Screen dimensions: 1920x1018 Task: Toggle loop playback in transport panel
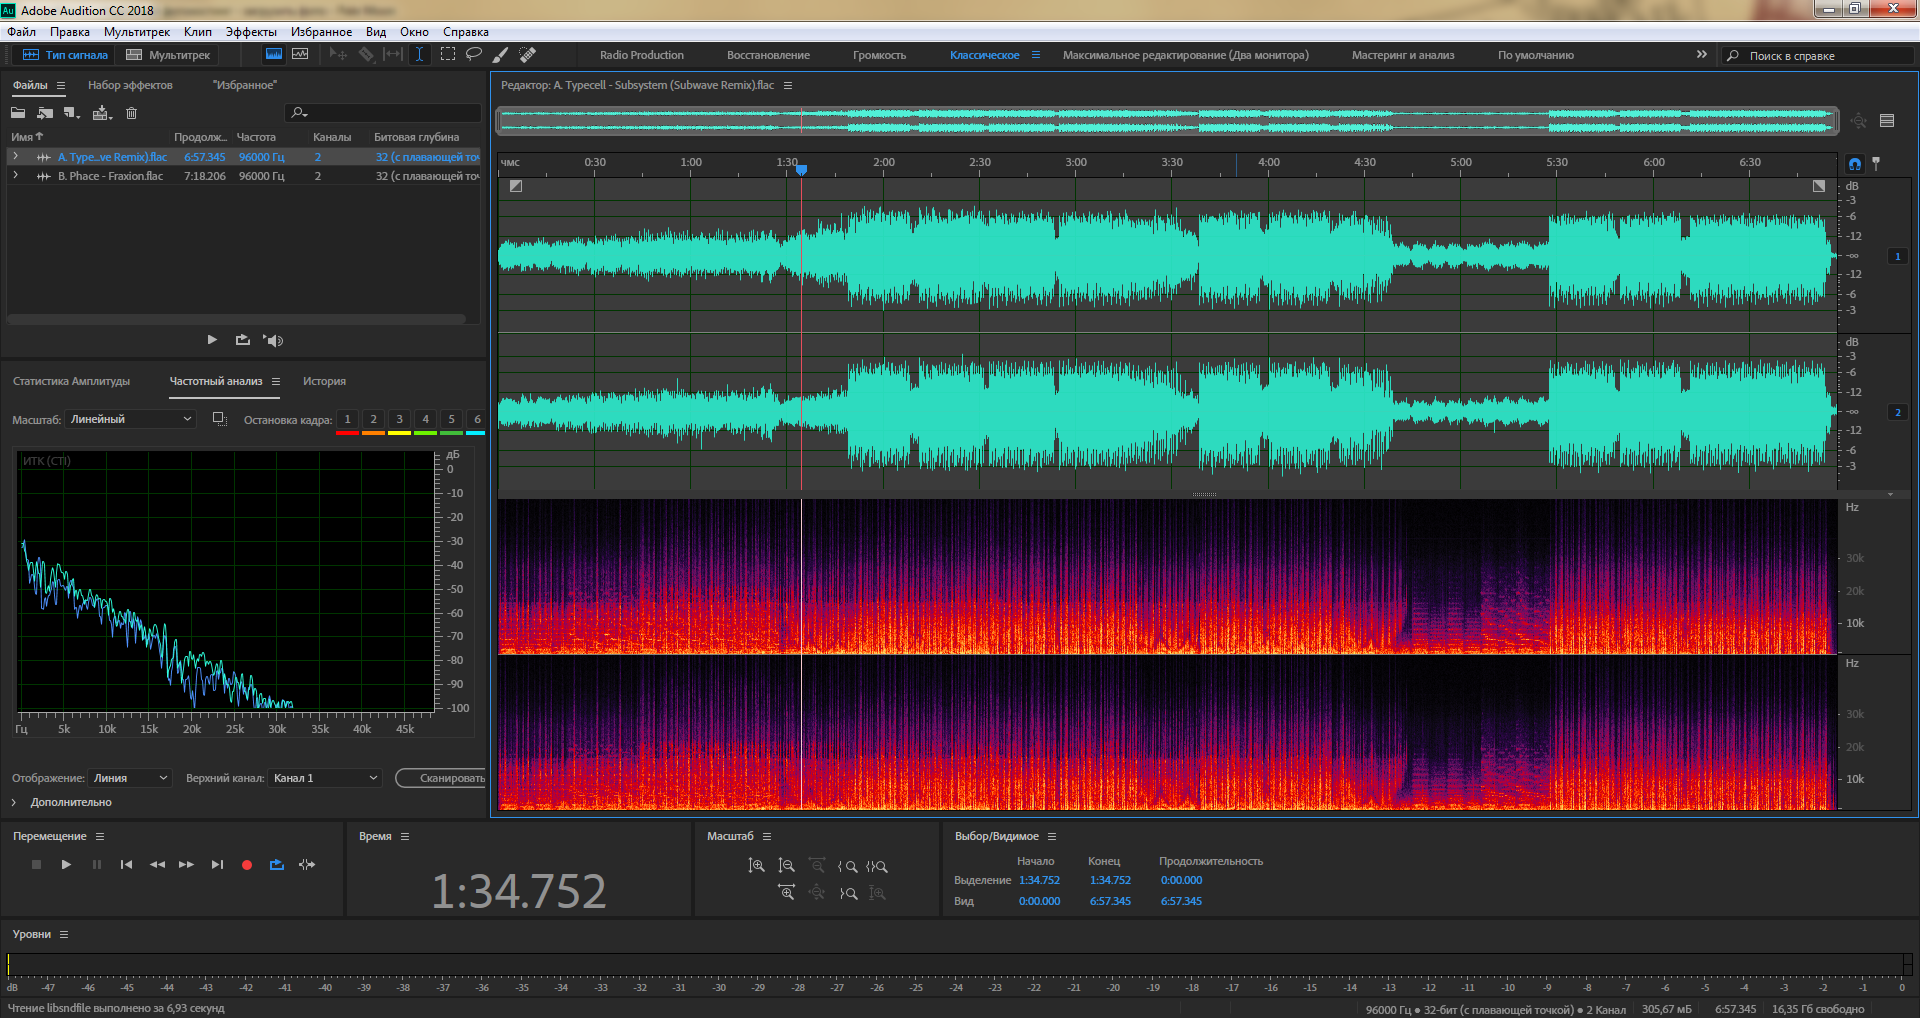277,865
